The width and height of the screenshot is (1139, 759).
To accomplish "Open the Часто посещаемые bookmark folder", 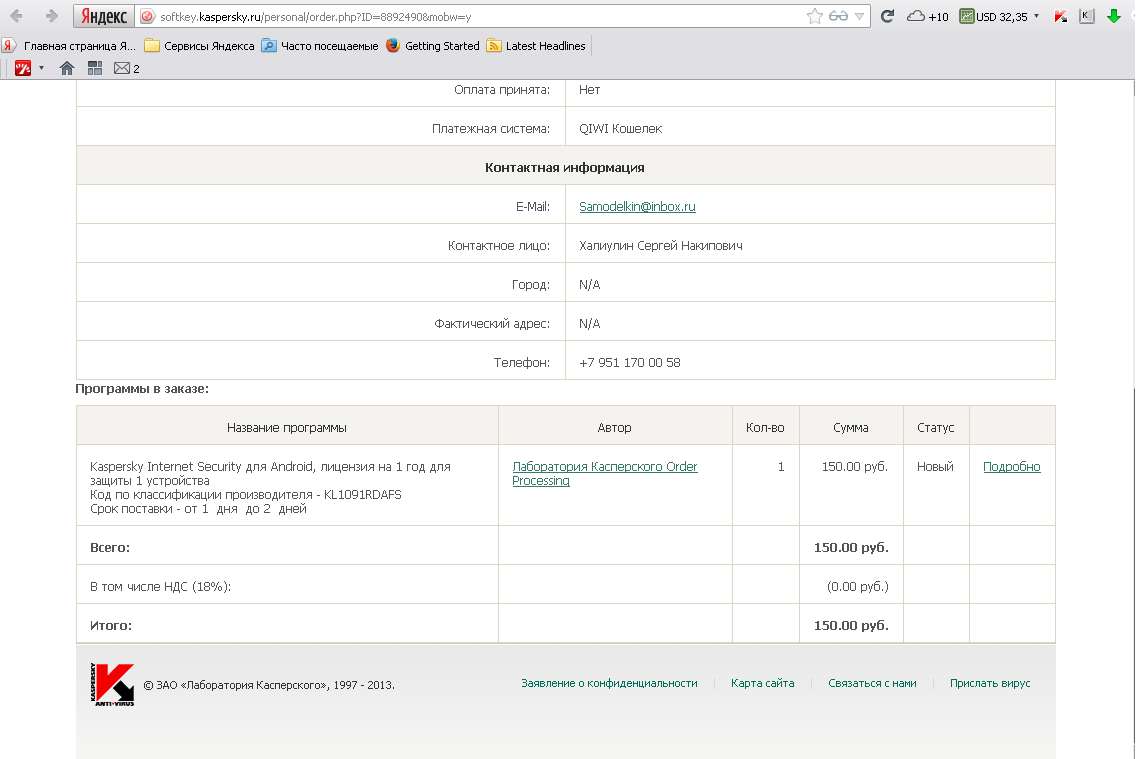I will tap(320, 46).
